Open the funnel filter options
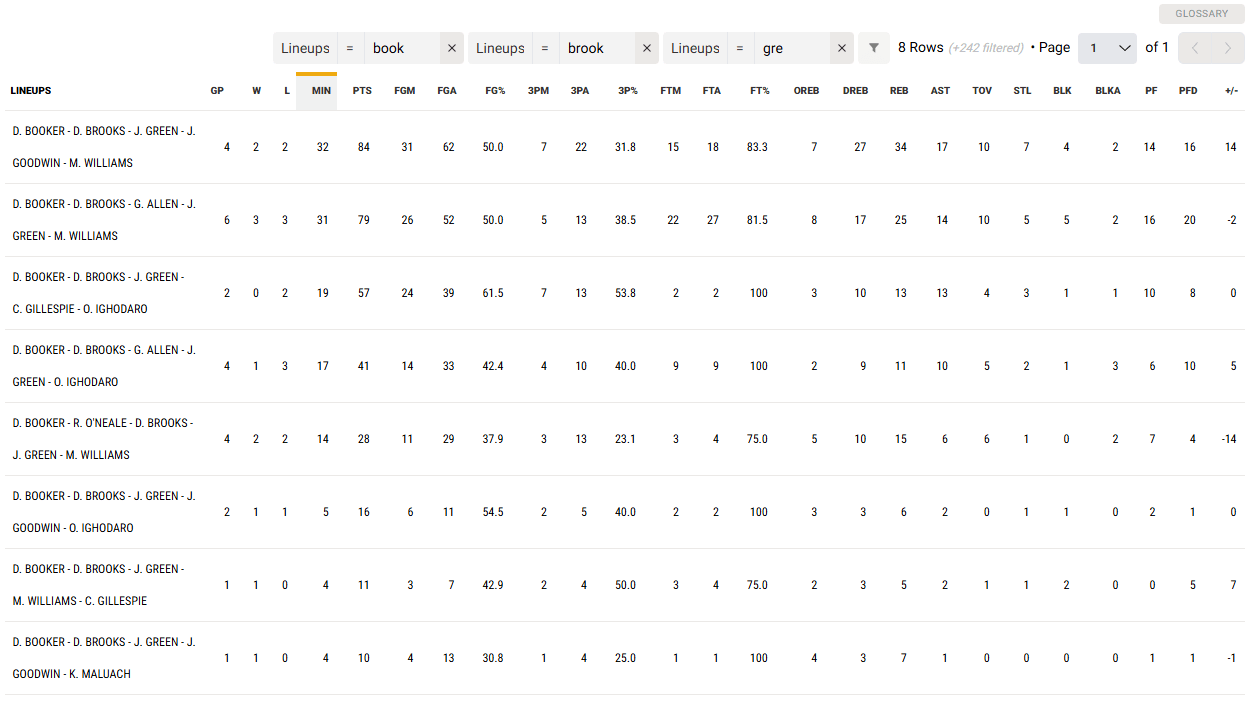The image size is (1259, 708). (874, 48)
